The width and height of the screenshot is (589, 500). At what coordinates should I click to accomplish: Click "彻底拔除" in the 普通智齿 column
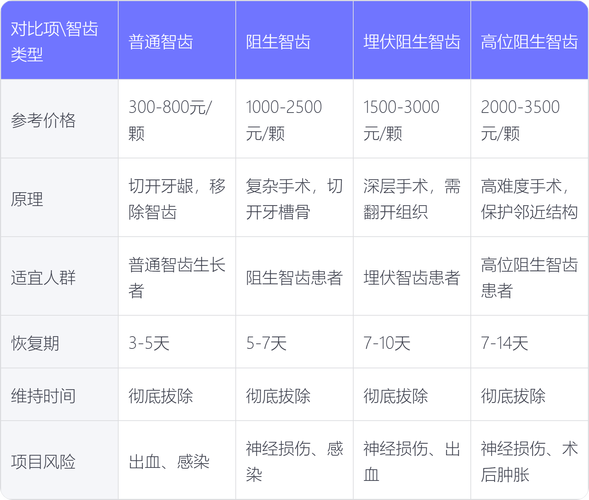point(177,395)
